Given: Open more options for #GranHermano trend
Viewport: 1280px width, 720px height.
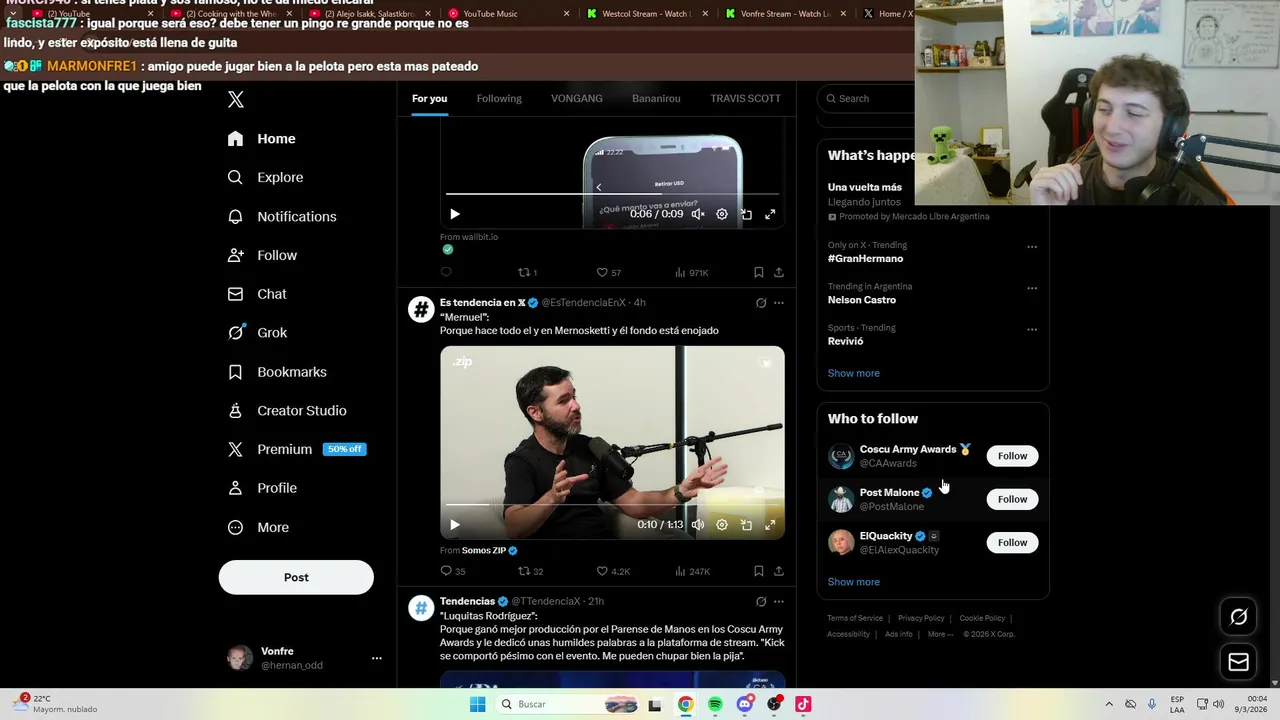Looking at the screenshot, I should tap(1032, 247).
